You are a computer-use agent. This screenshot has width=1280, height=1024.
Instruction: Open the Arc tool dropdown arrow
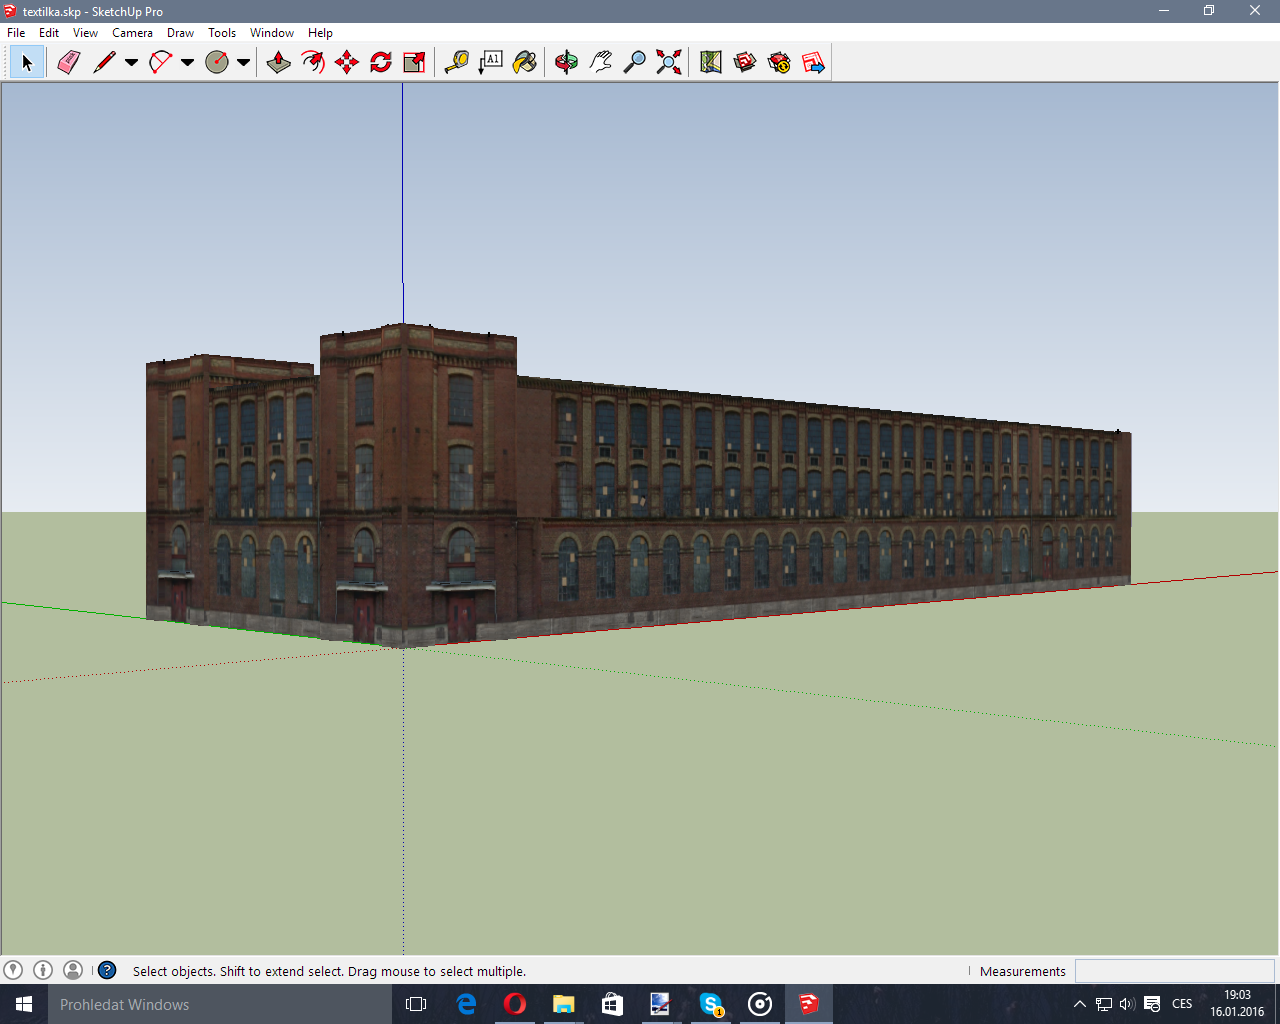[x=187, y=62]
